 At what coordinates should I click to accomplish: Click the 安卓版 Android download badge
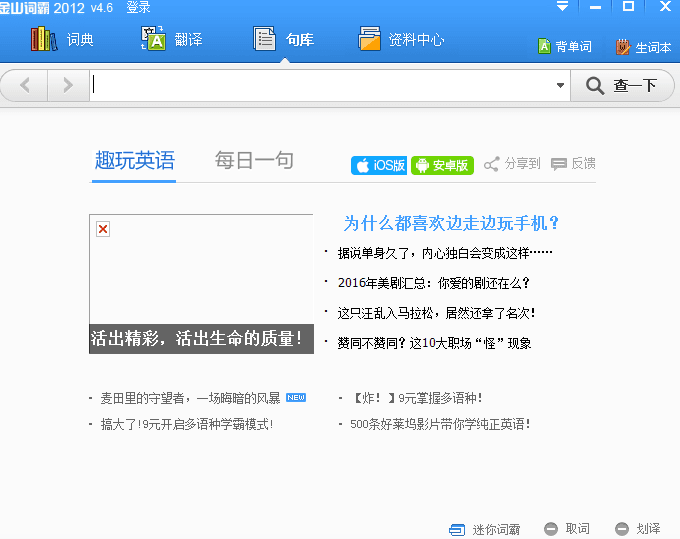point(441,165)
